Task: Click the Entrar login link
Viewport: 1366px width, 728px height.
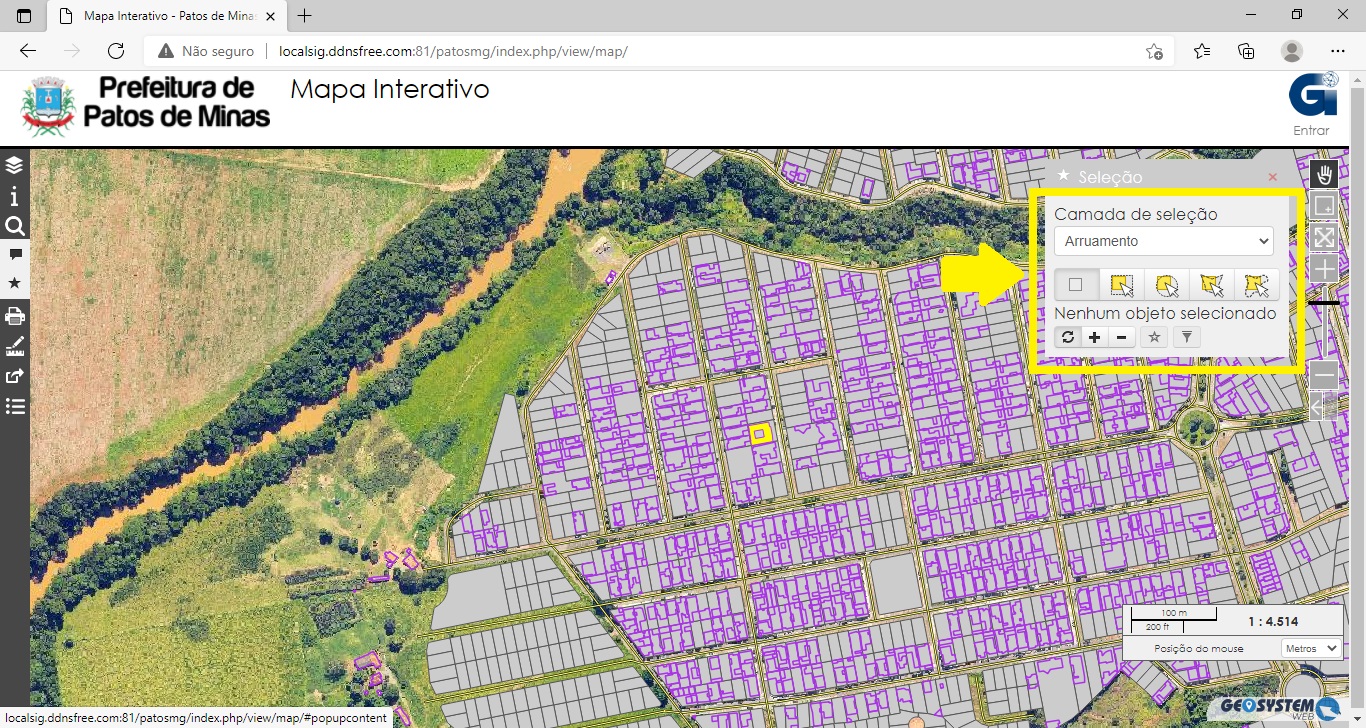Action: pyautogui.click(x=1311, y=130)
